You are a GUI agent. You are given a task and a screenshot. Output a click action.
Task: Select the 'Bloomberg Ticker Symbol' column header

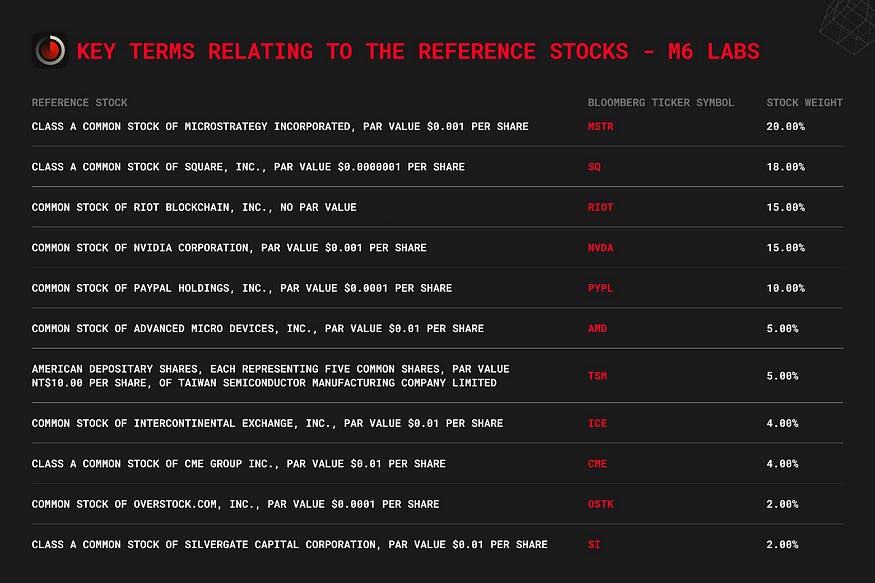click(661, 103)
